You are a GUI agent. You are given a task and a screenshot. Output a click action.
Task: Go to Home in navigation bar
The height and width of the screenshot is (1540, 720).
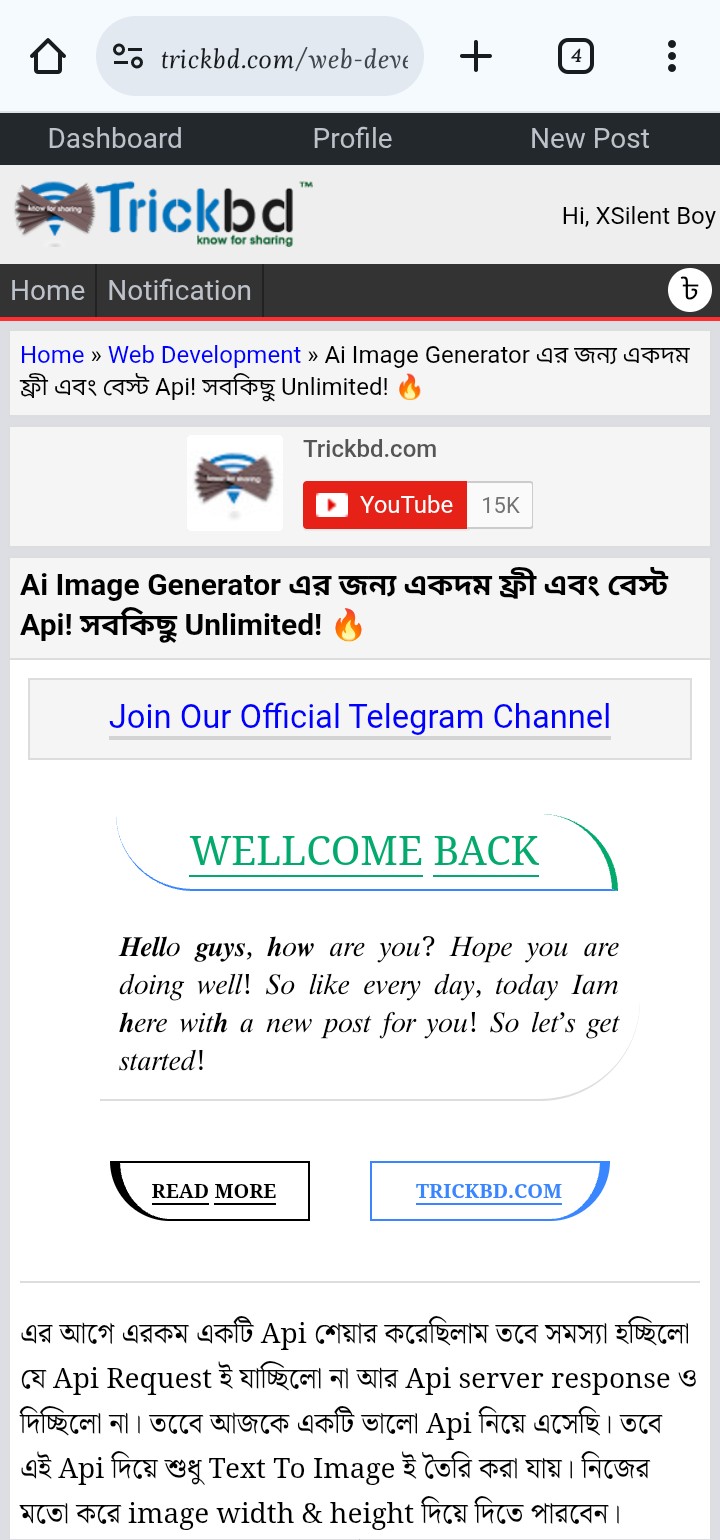pos(48,291)
